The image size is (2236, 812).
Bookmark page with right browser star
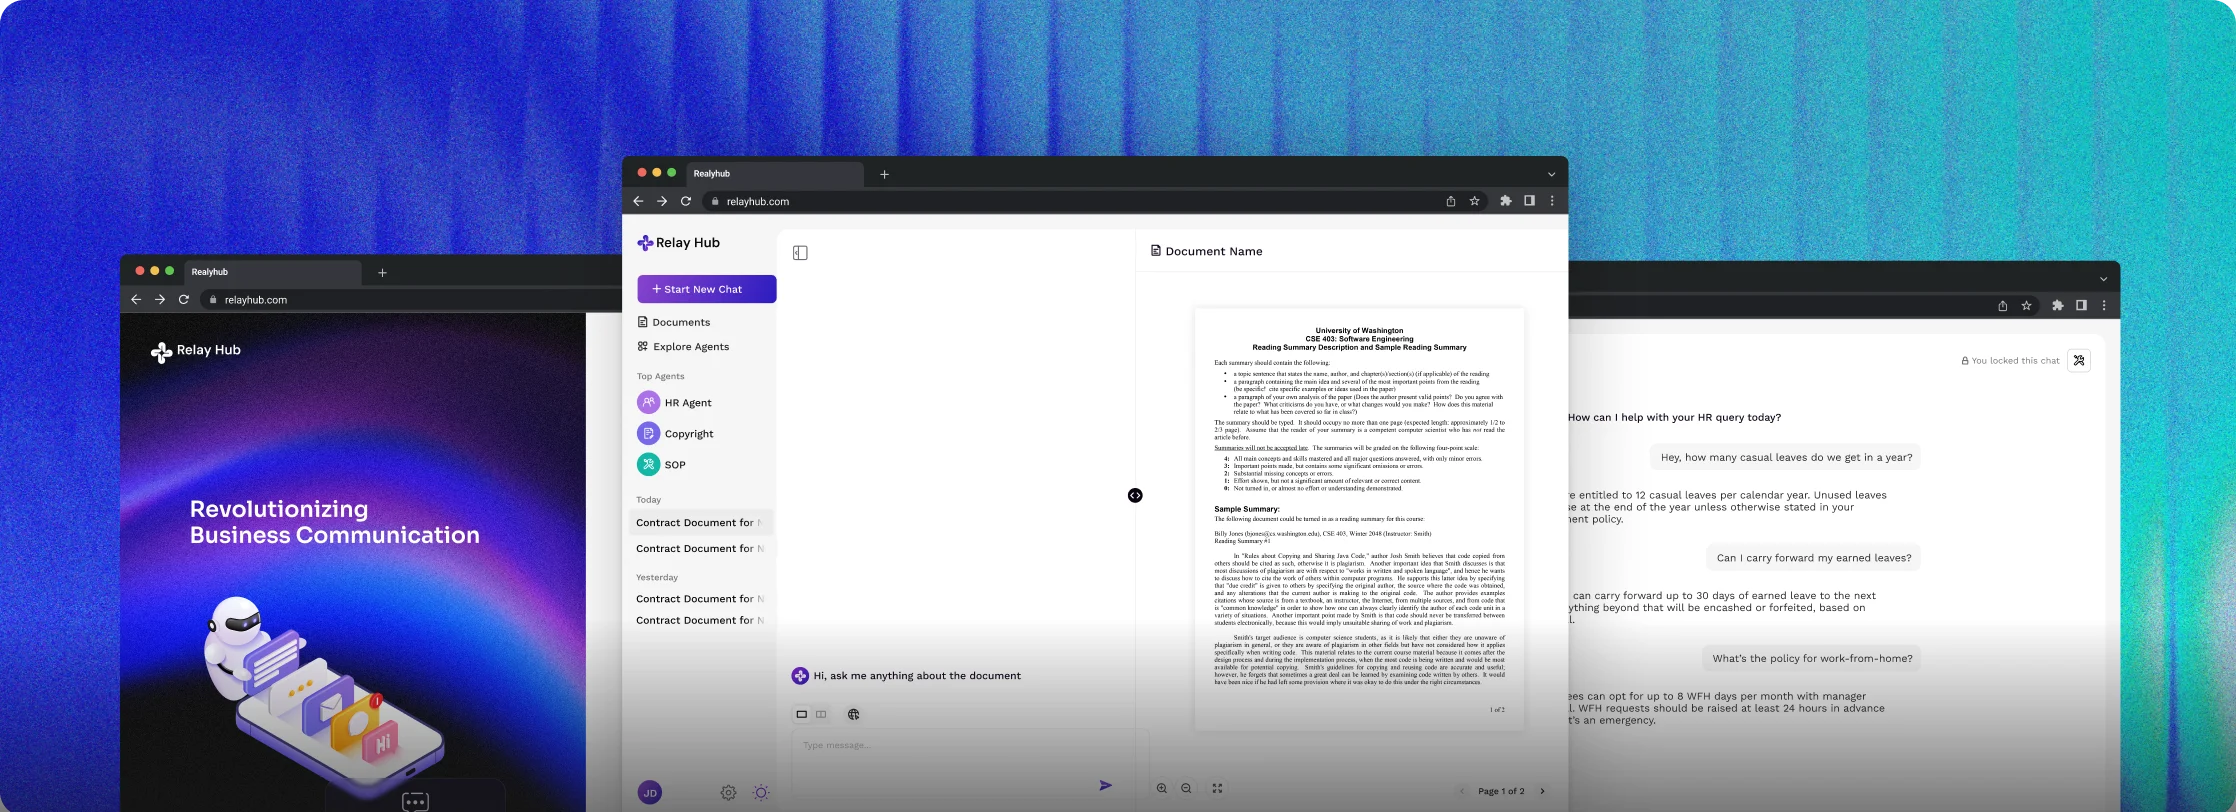[x=2026, y=306]
